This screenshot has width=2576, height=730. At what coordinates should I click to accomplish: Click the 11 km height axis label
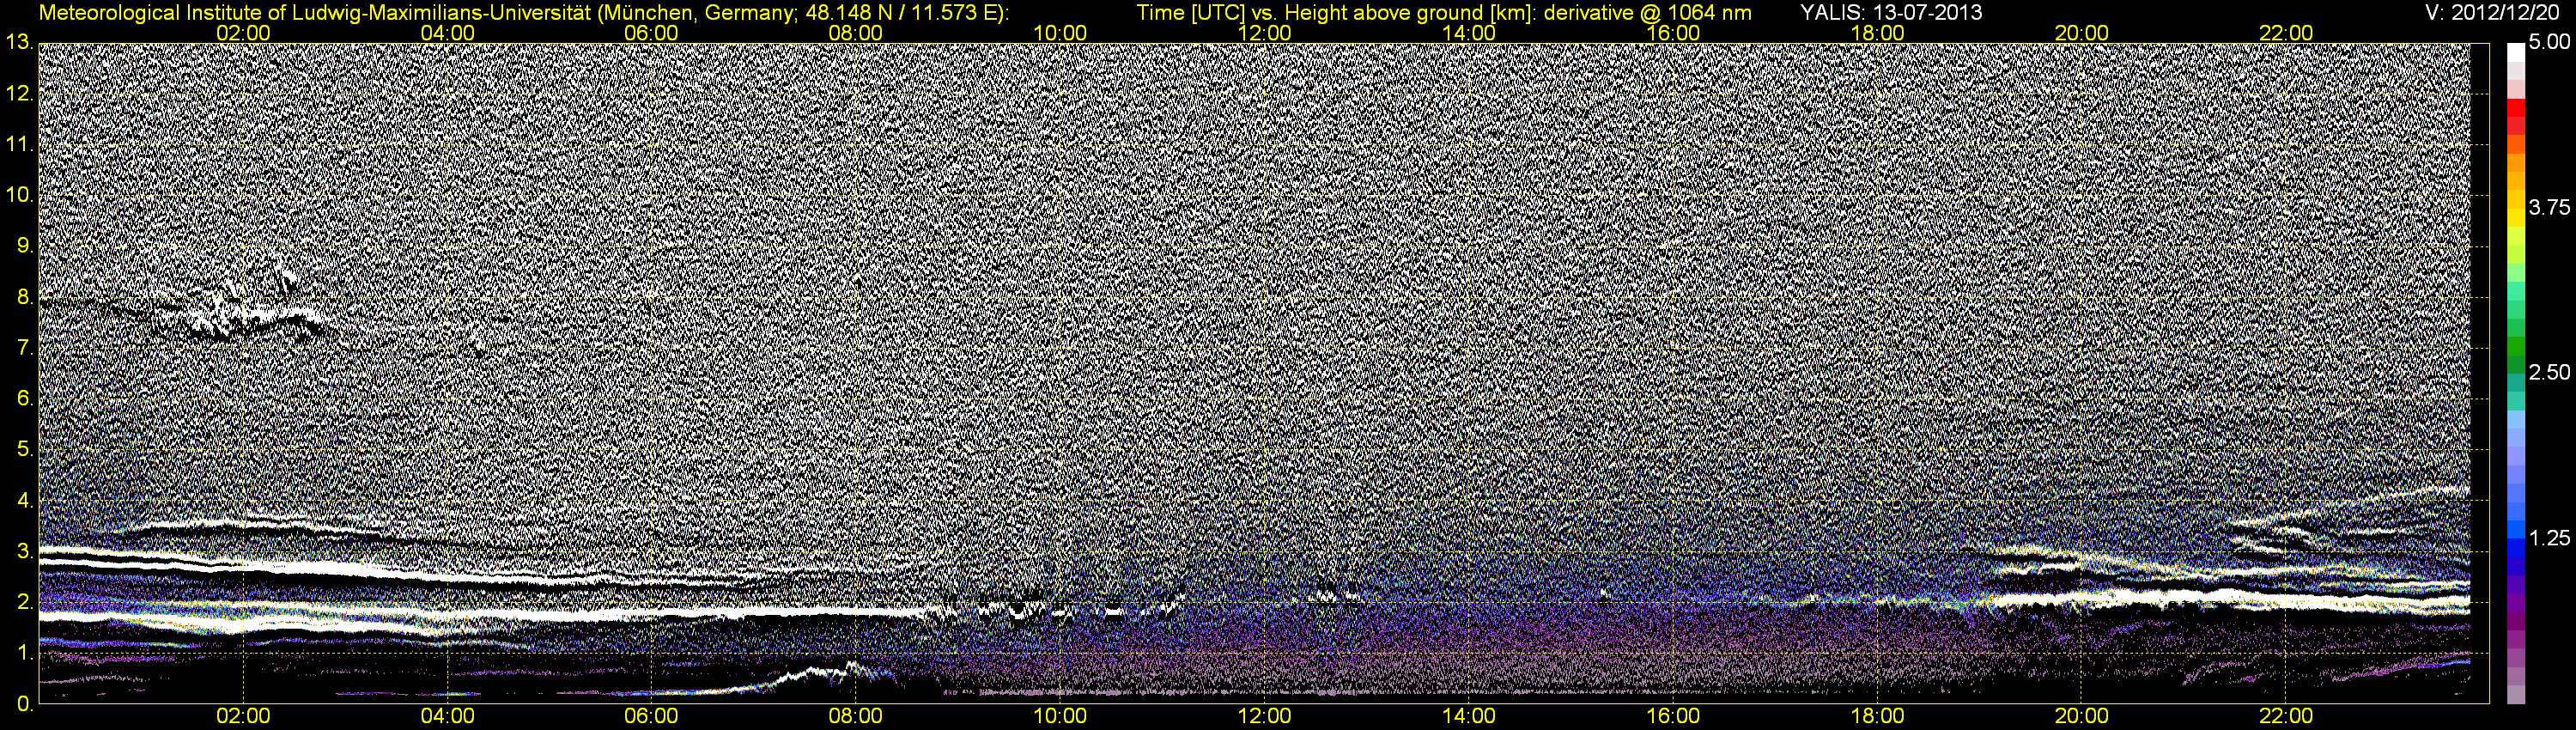click(19, 144)
